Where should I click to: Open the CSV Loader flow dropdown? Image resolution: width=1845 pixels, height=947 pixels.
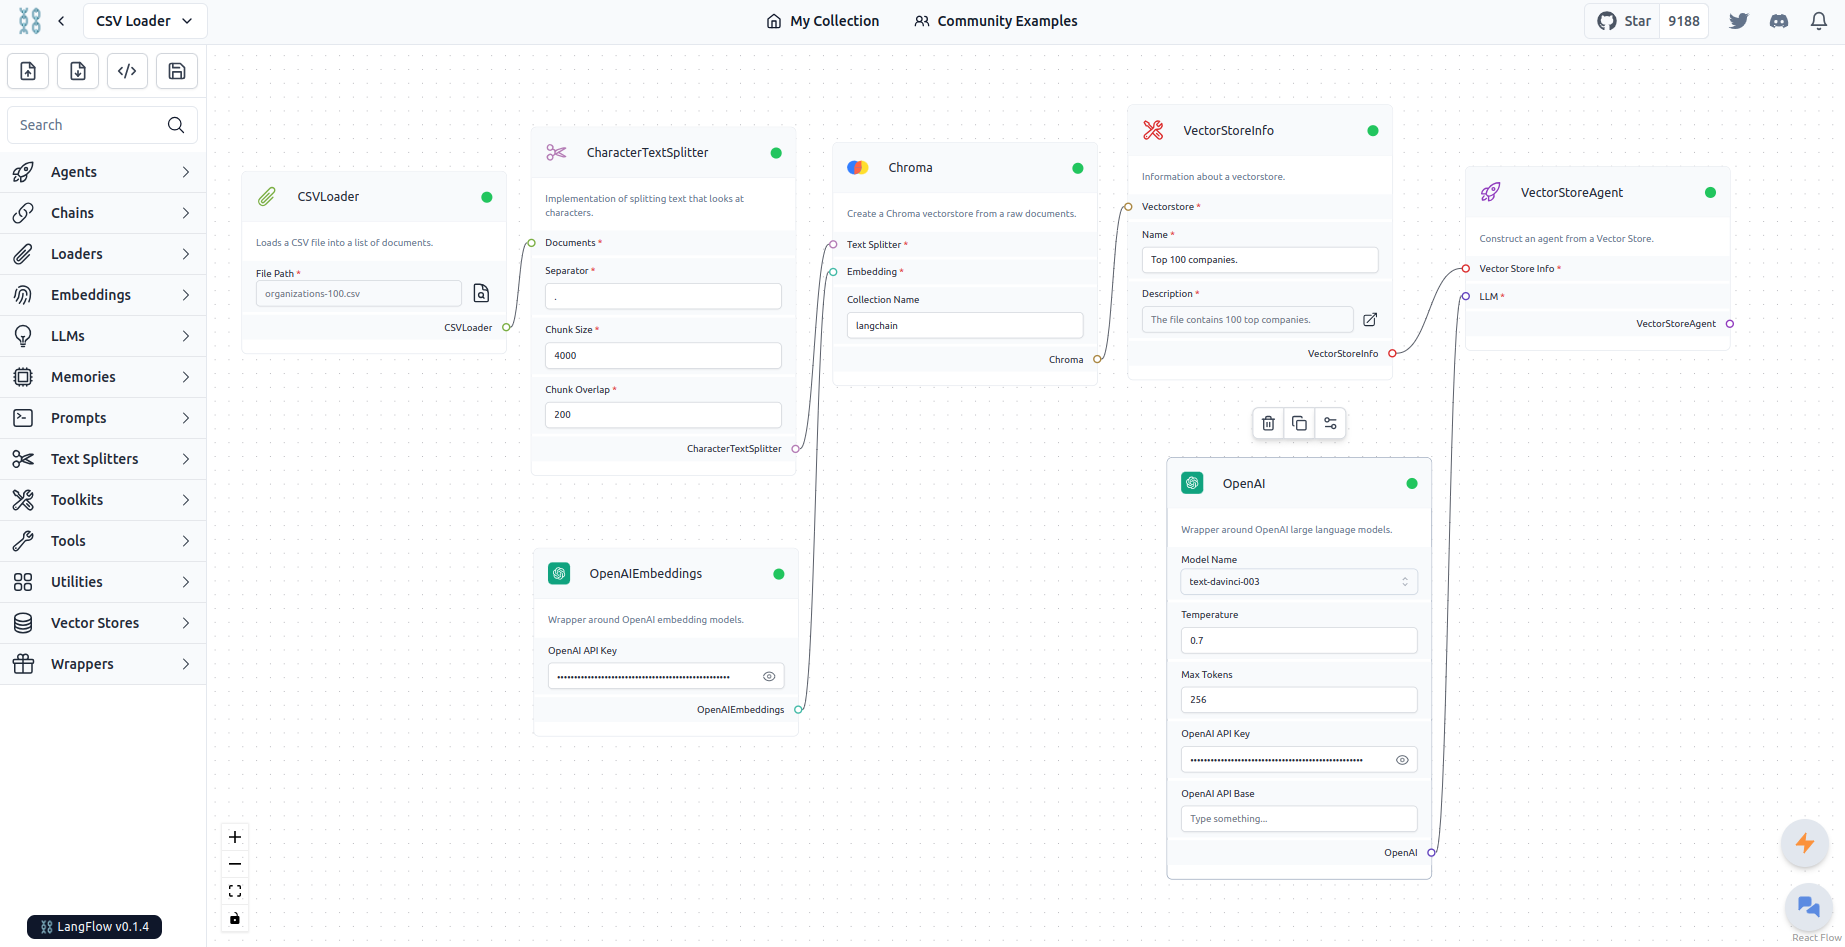[x=145, y=21]
